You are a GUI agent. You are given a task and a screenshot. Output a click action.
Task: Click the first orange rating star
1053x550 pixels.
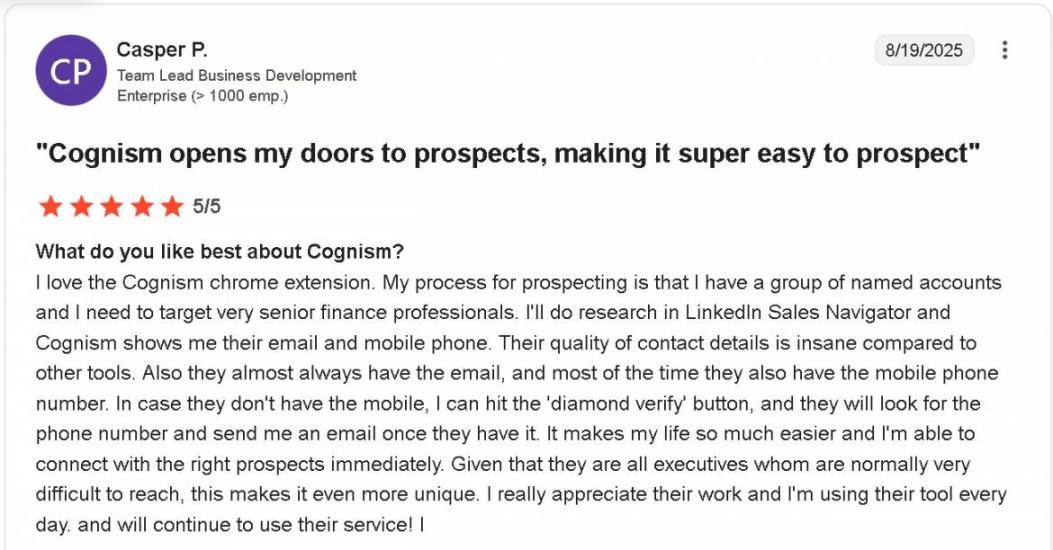(50, 206)
